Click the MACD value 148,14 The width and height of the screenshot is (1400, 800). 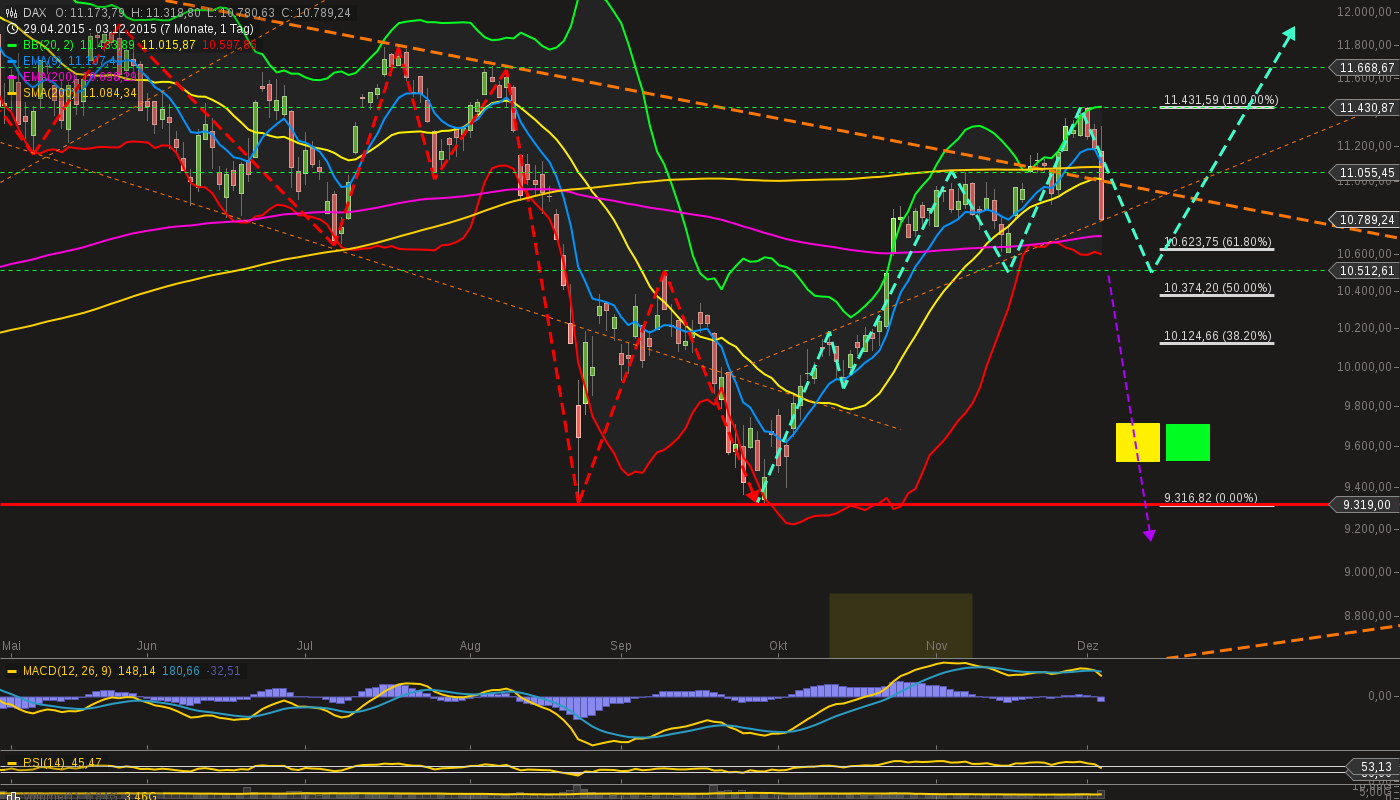[137, 671]
